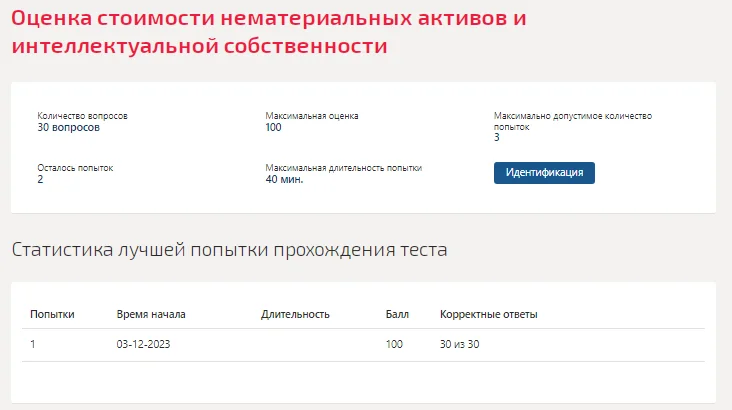Select the attempt date 03-12-2023
Viewport: 732px width, 410px height.
[x=143, y=344]
